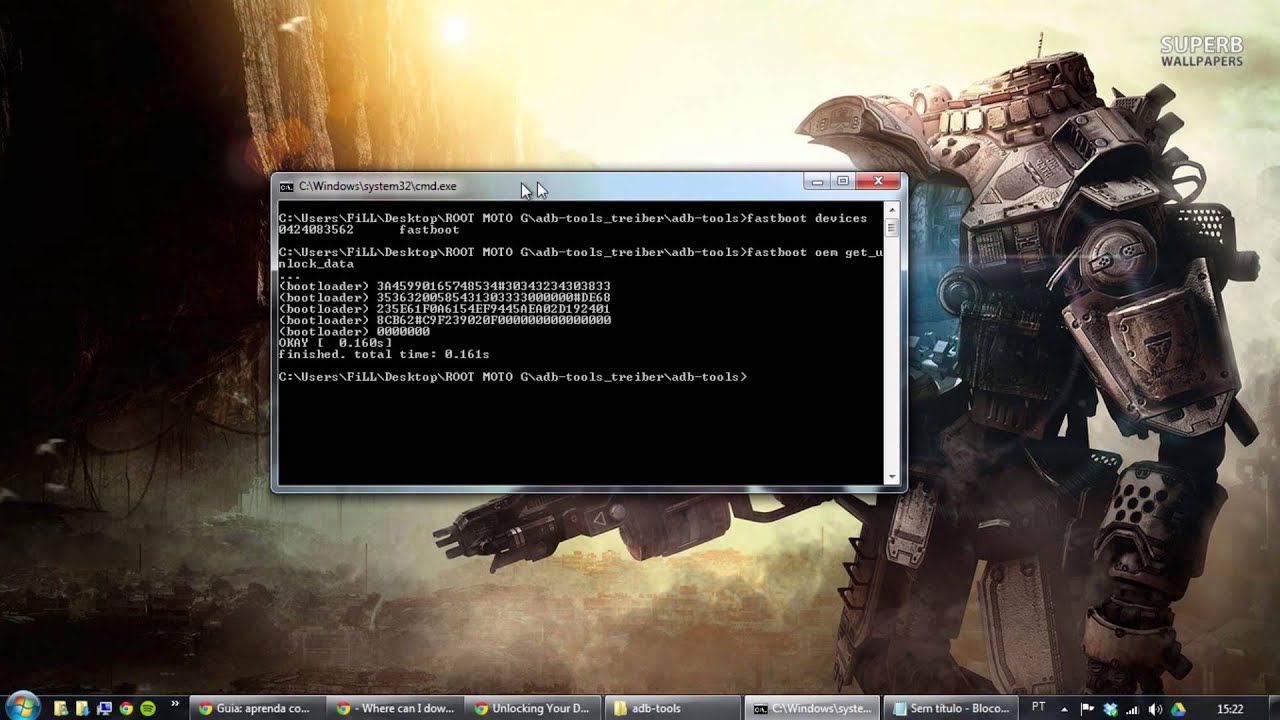Click the cmd scrollbar down arrow
The height and width of the screenshot is (720, 1280).
coord(892,476)
